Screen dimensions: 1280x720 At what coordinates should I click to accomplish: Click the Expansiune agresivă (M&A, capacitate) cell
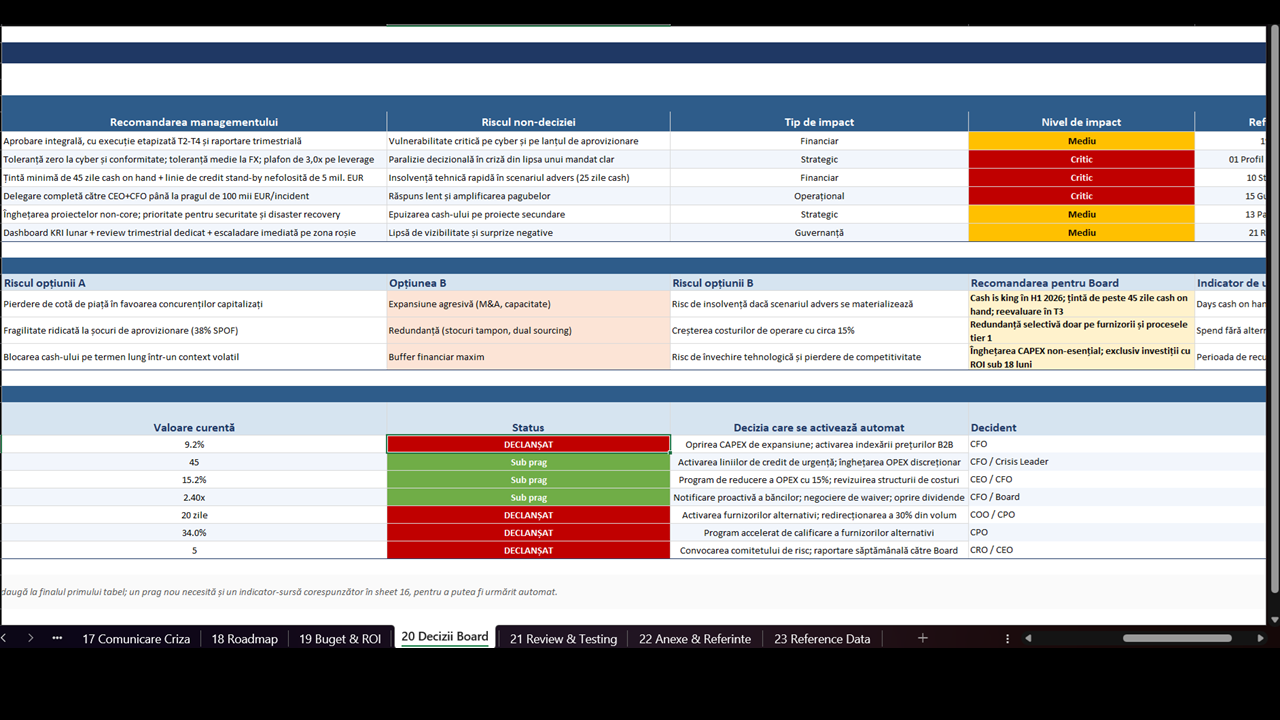[x=528, y=304]
